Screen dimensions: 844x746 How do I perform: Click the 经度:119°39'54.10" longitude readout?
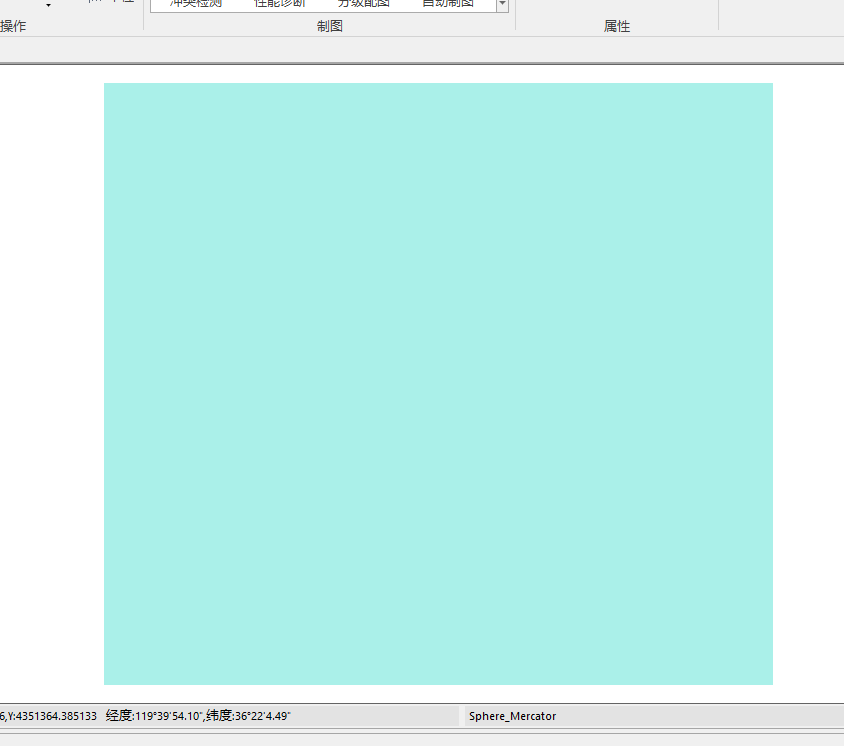(x=154, y=716)
